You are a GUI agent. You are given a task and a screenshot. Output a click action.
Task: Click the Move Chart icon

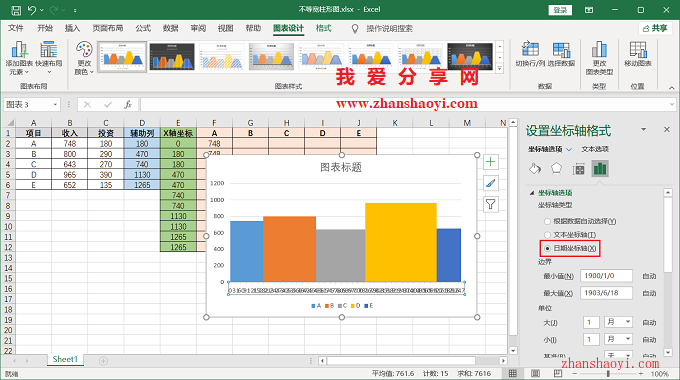pyautogui.click(x=638, y=49)
